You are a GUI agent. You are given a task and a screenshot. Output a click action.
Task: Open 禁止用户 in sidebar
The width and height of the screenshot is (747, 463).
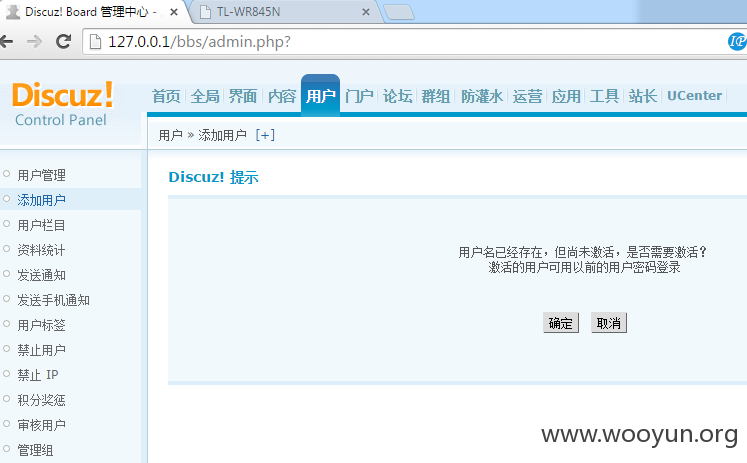pyautogui.click(x=41, y=350)
